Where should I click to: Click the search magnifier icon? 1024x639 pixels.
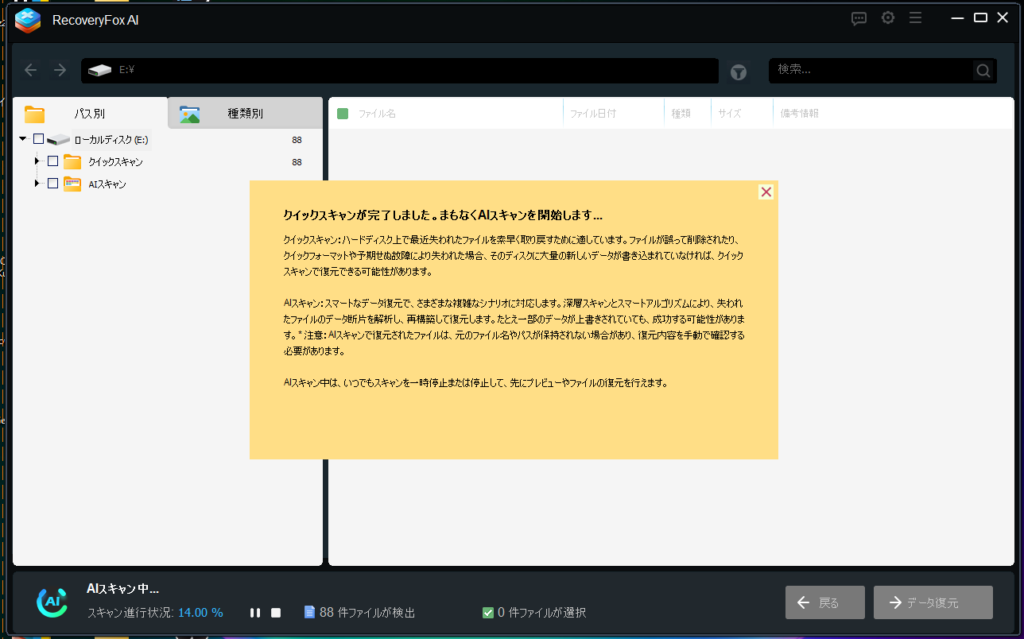(984, 71)
